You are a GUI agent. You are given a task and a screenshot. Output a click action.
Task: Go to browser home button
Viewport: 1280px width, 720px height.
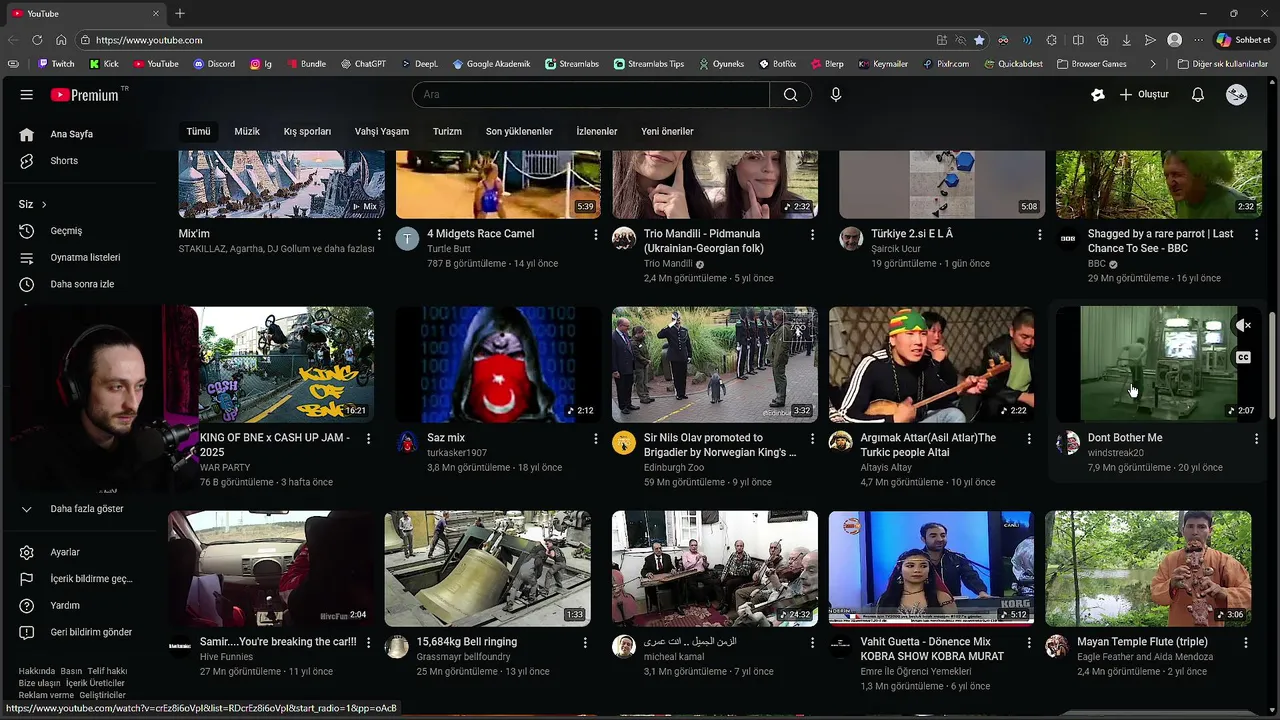click(x=61, y=40)
